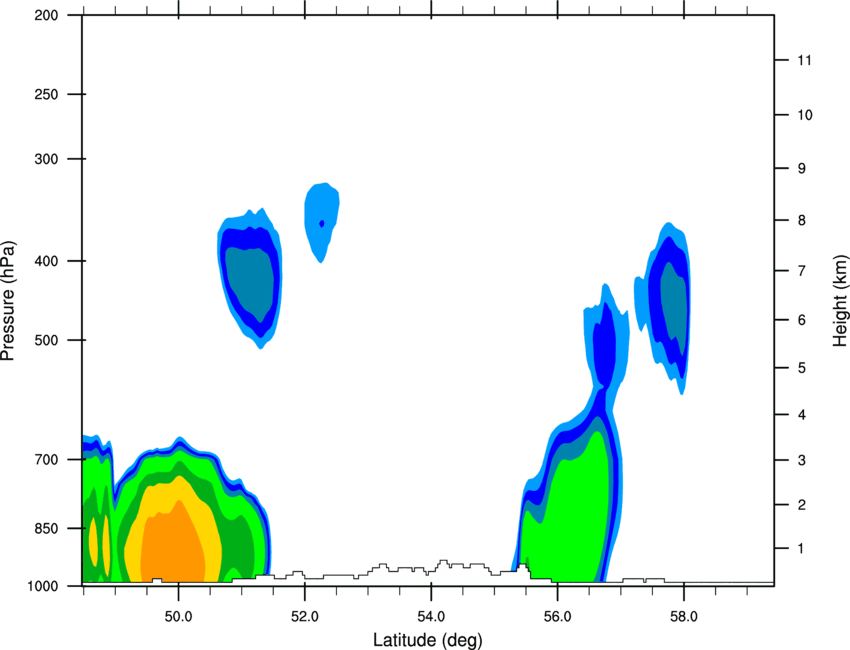
Task: Click the 54.0 latitude tick label
Action: [x=431, y=617]
